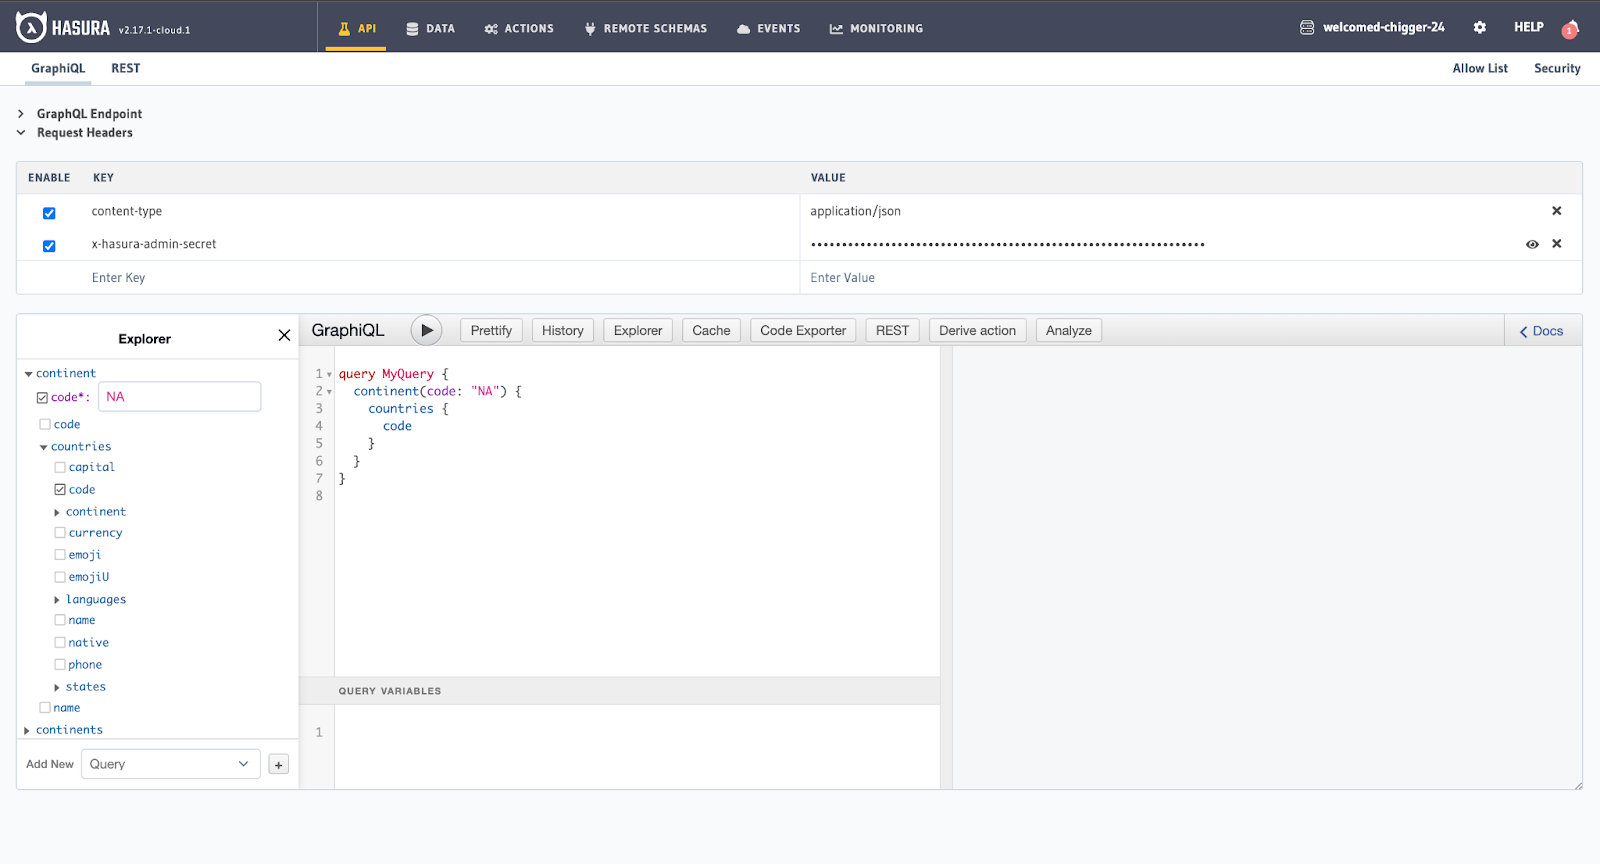Check the capital field under countries
This screenshot has width=1600, height=864.
click(60, 467)
